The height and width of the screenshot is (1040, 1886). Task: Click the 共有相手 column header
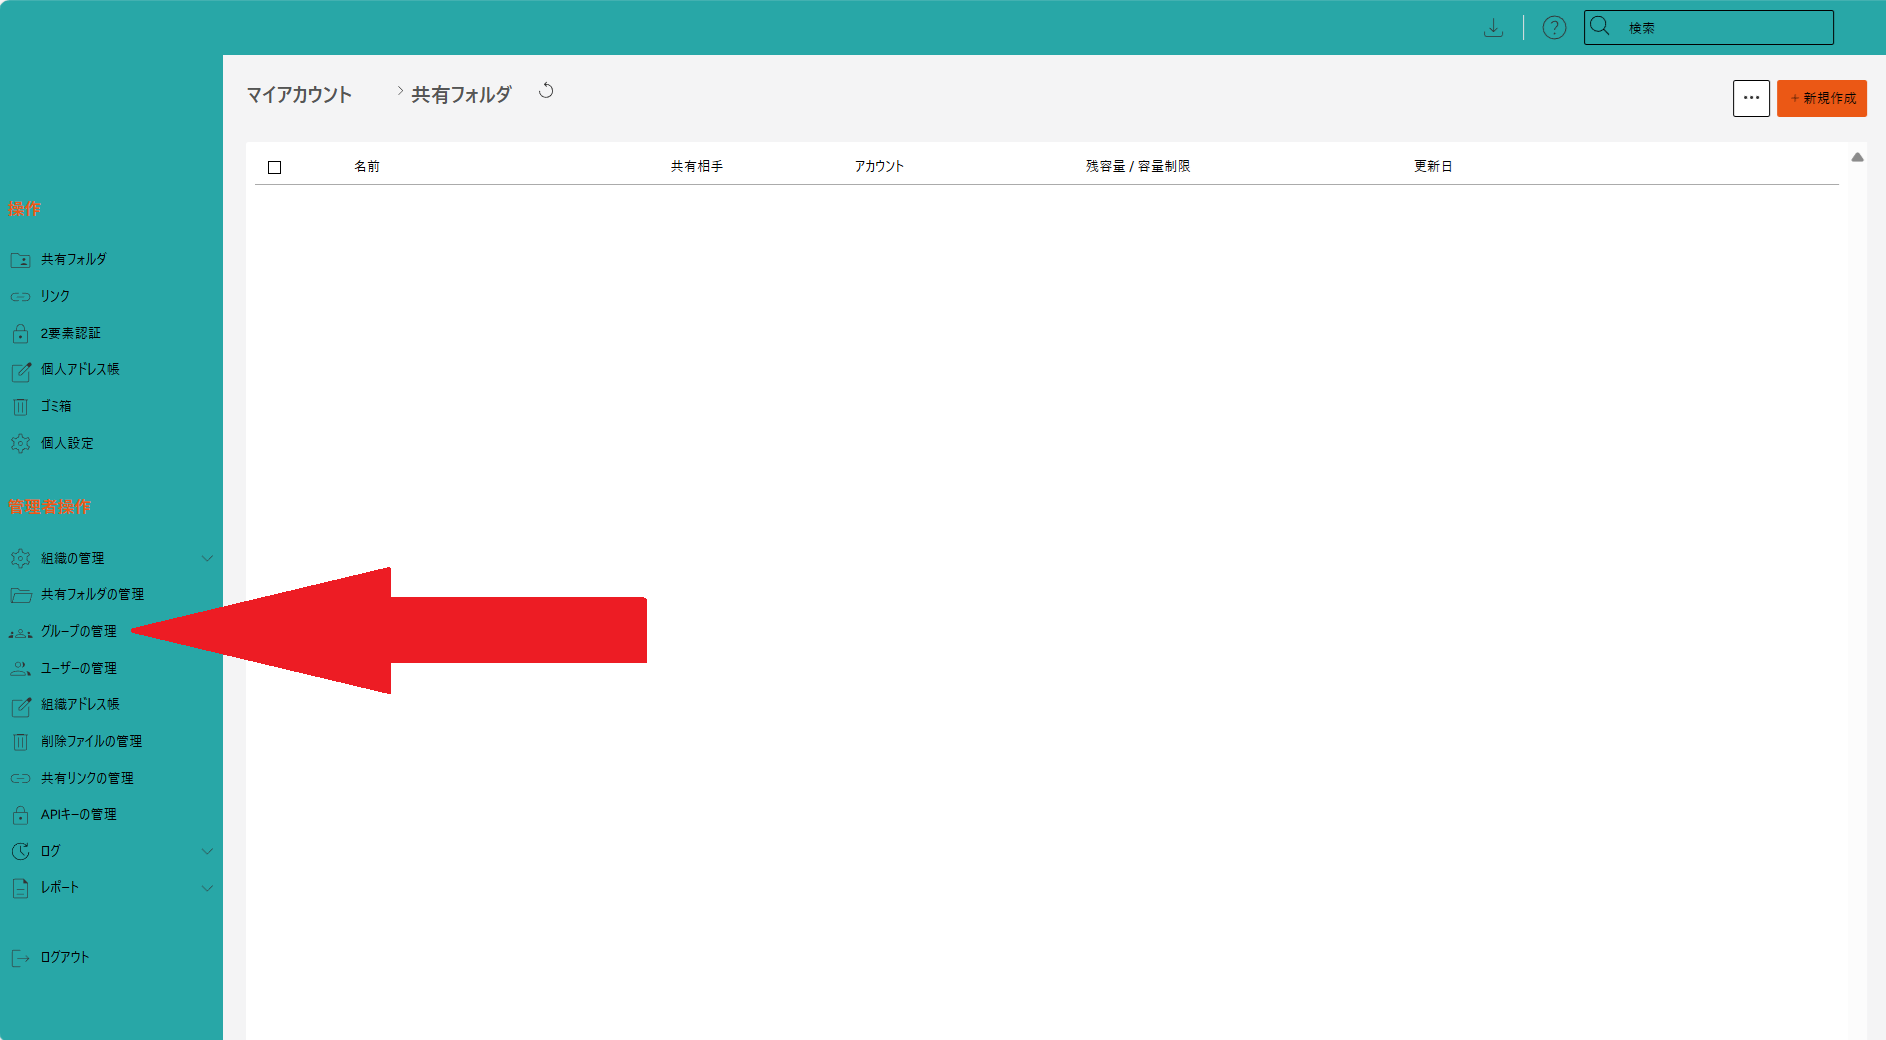[x=697, y=166]
